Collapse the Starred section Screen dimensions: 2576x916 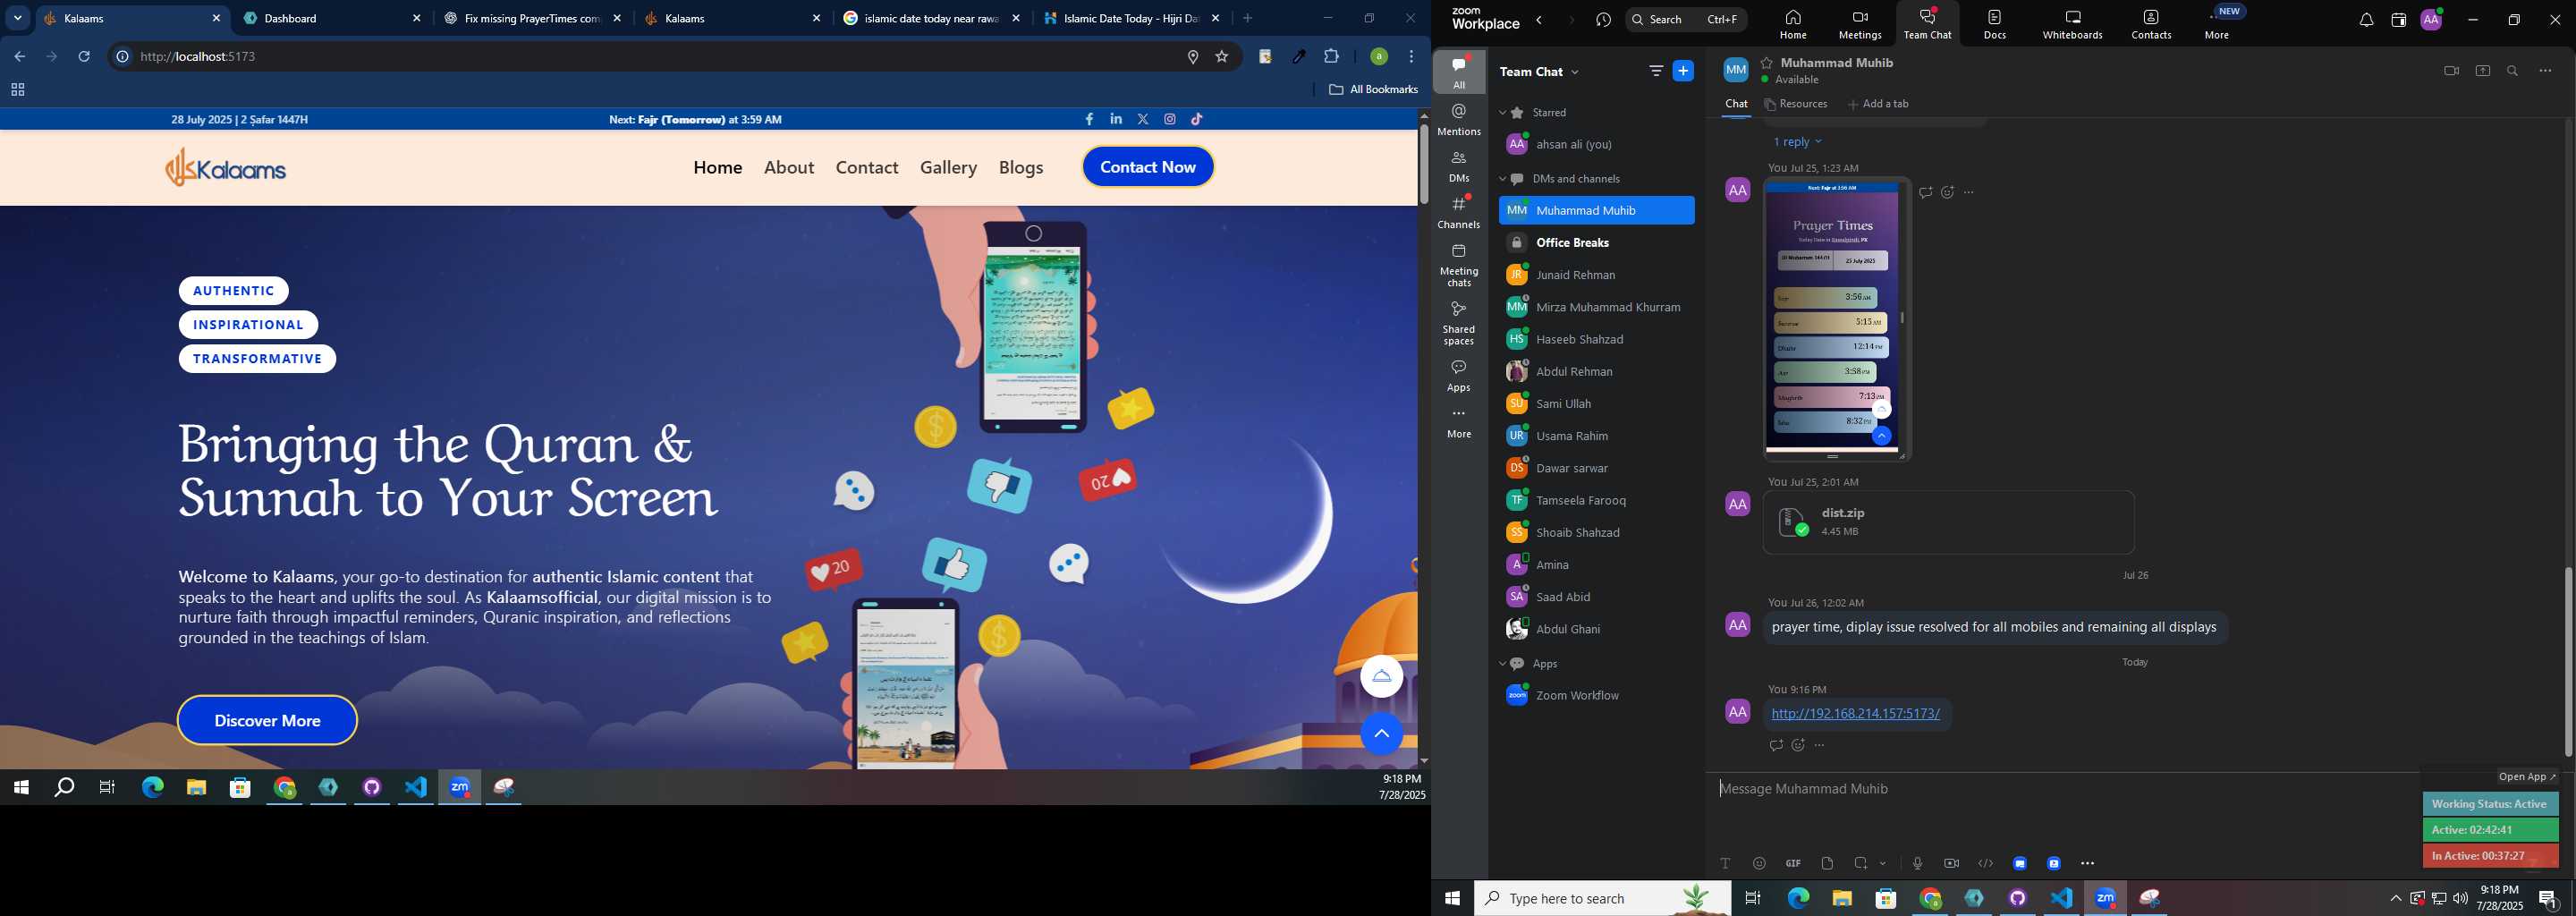point(1502,113)
